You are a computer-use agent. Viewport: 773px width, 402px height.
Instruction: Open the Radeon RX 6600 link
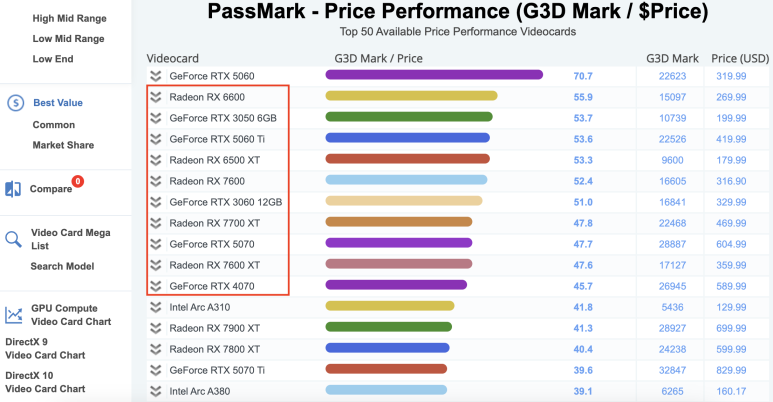click(207, 97)
